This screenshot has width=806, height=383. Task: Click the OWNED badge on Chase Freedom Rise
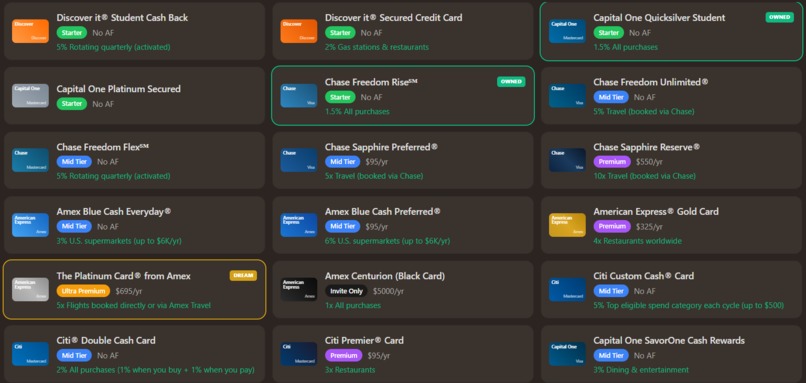pyautogui.click(x=511, y=82)
